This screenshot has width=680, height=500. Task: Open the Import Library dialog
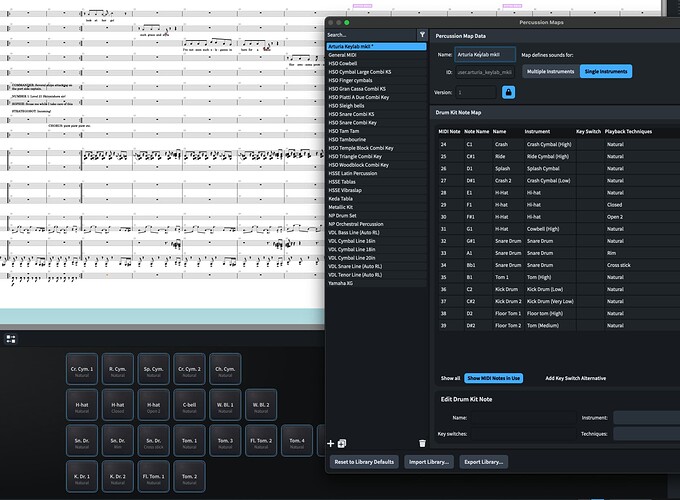(428, 462)
